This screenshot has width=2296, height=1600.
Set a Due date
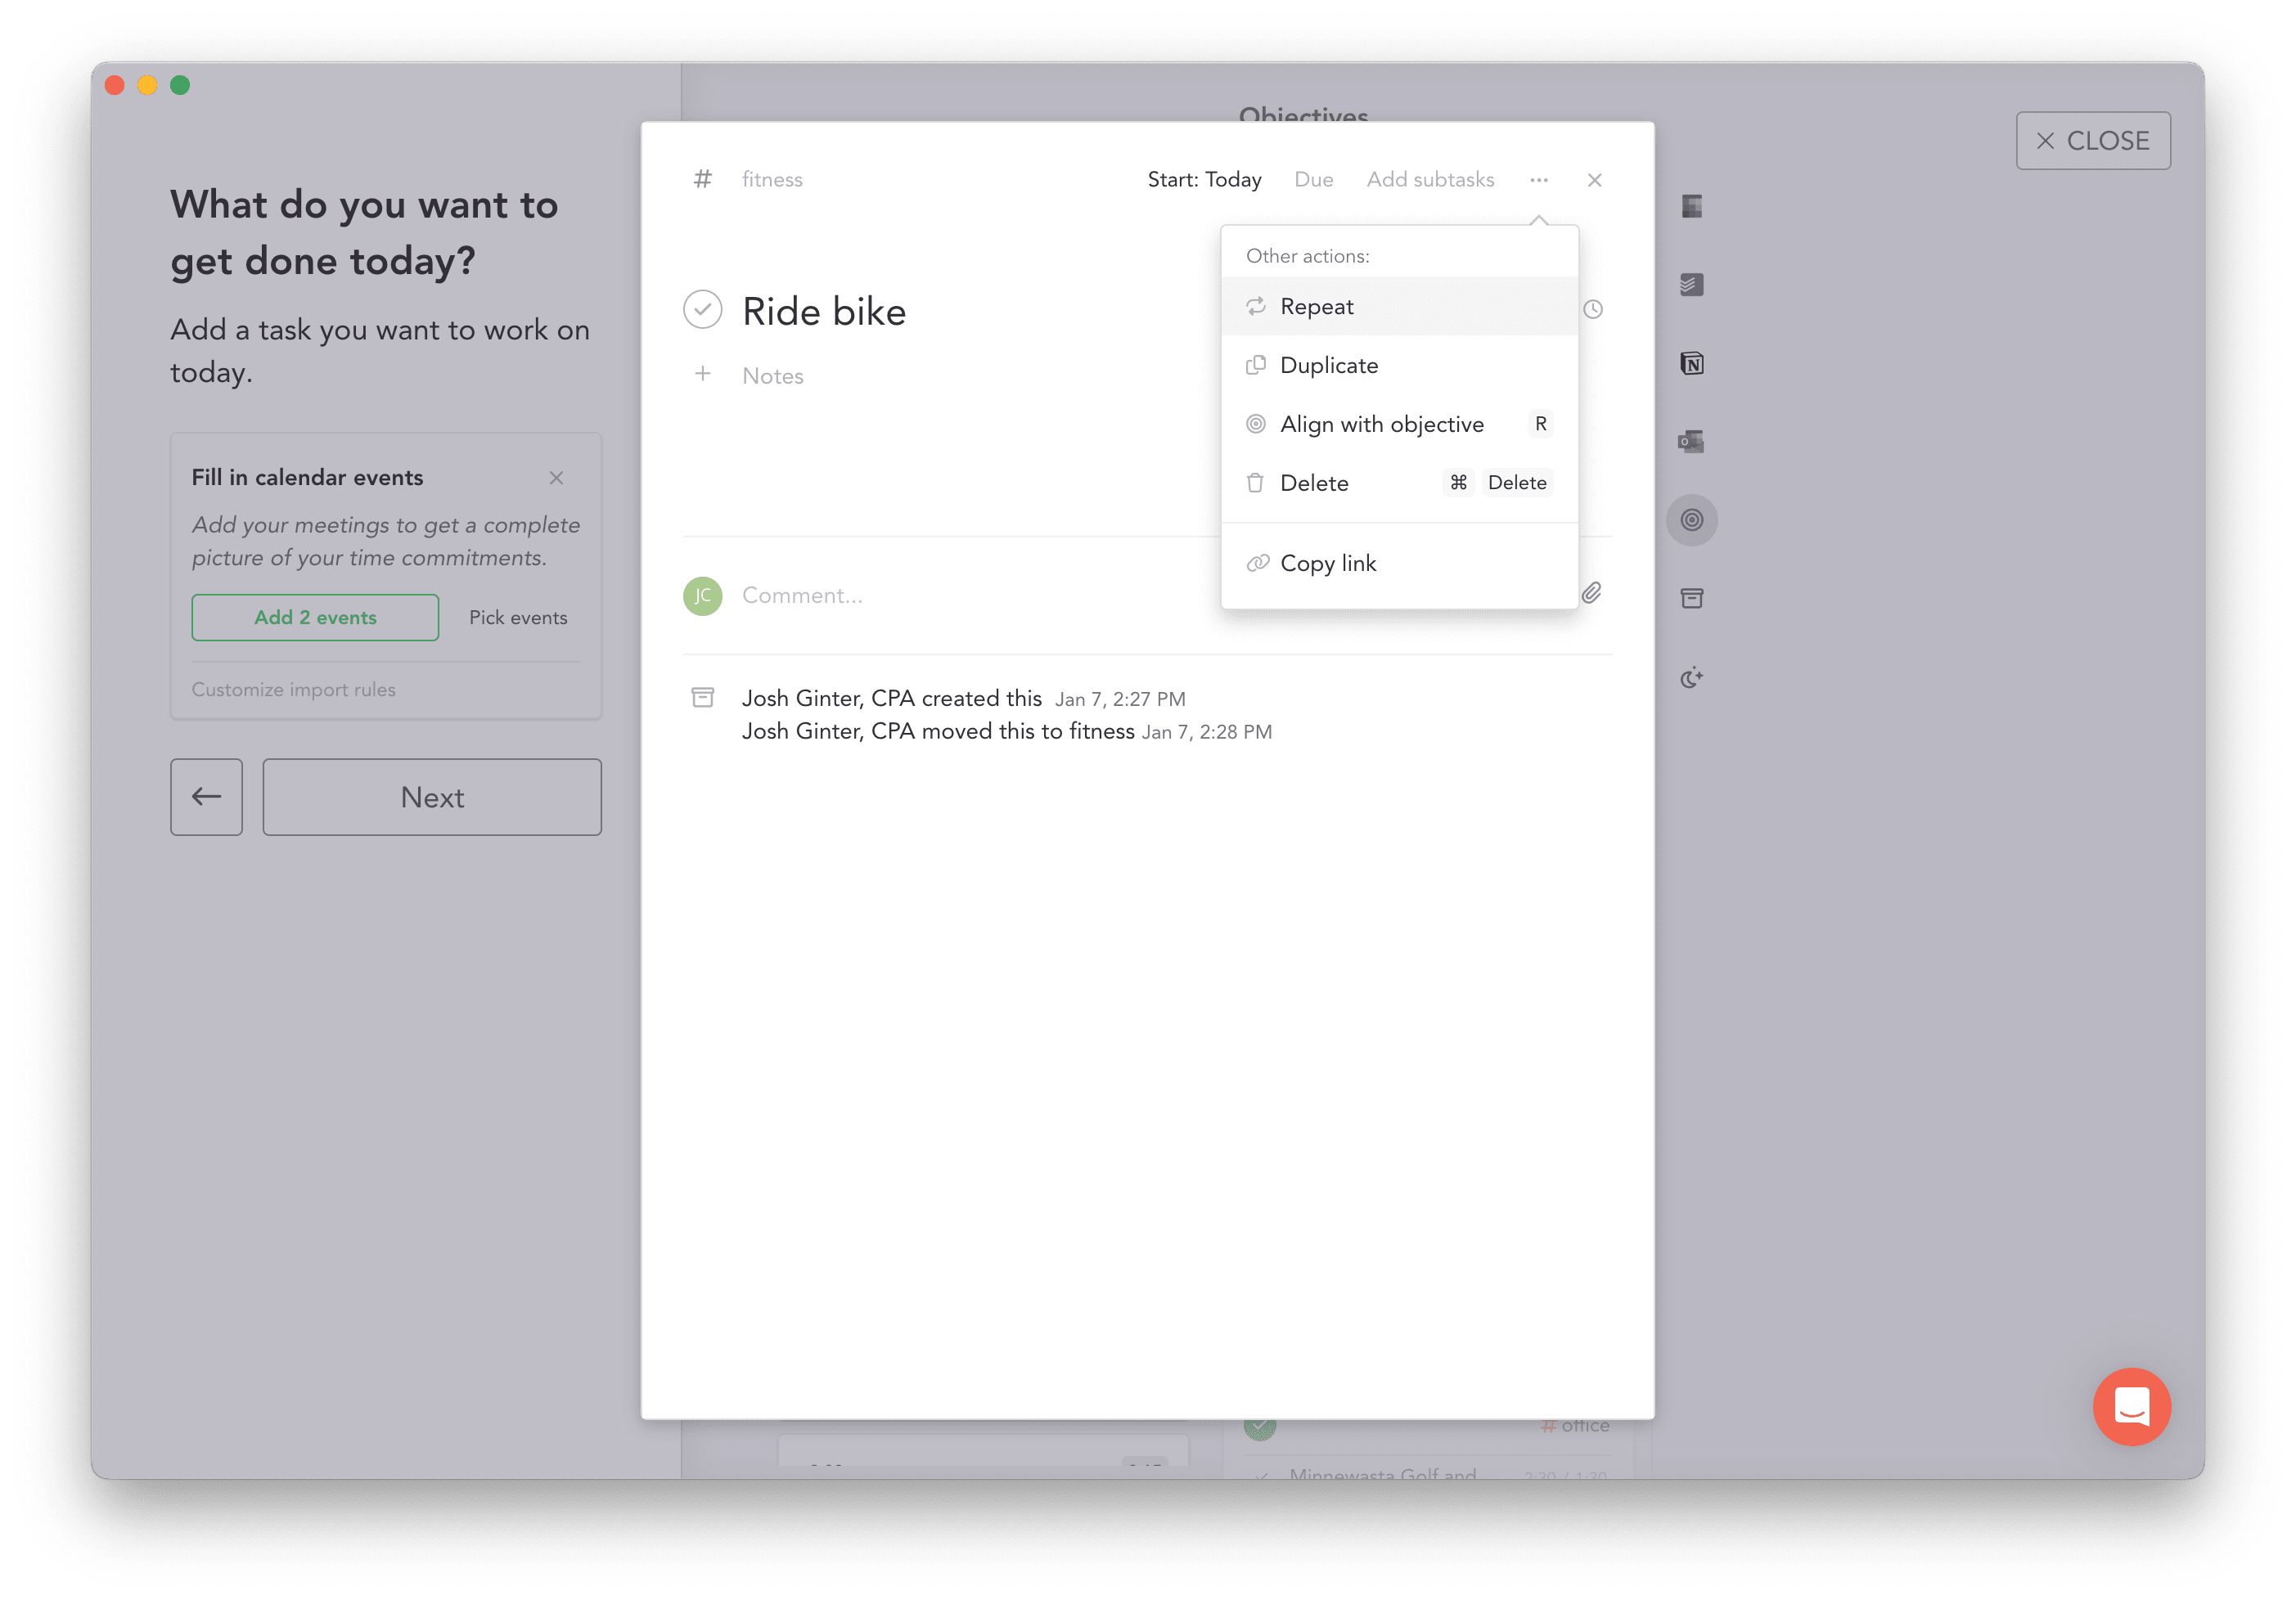1313,179
